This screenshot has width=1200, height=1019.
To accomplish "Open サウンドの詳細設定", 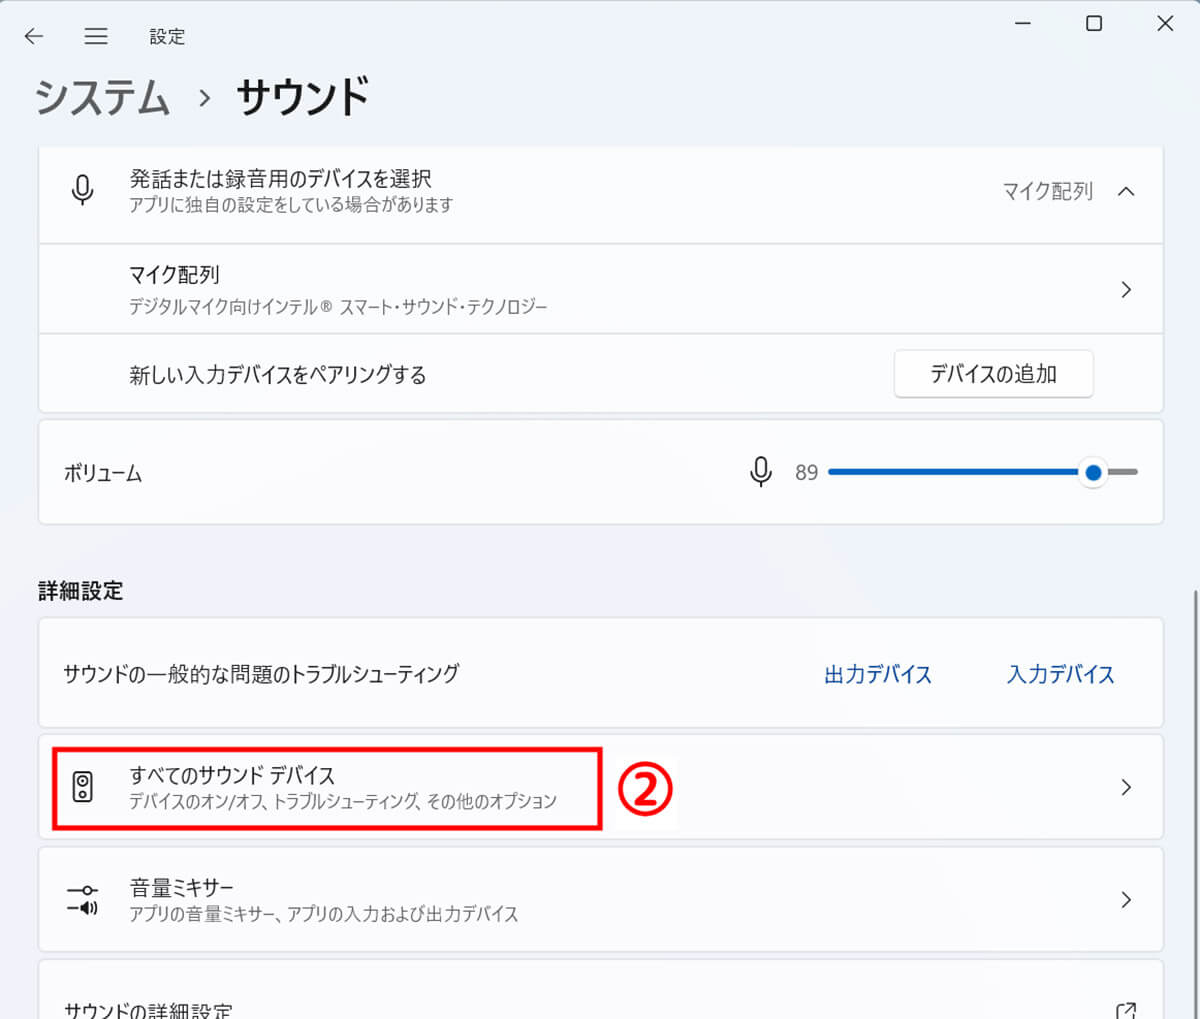I will pos(601,990).
